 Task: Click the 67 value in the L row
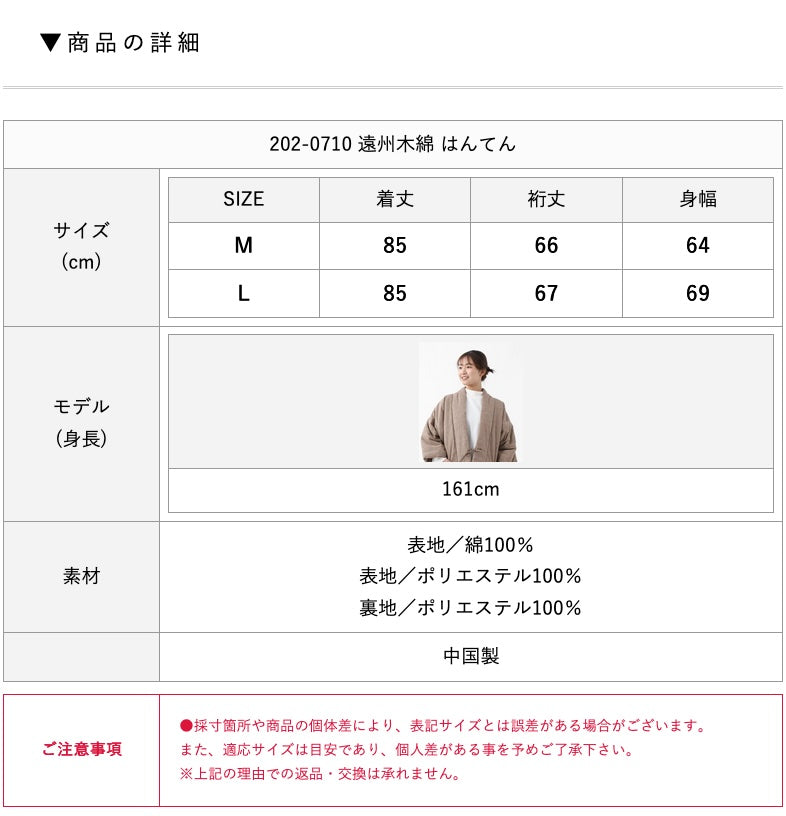click(x=546, y=293)
